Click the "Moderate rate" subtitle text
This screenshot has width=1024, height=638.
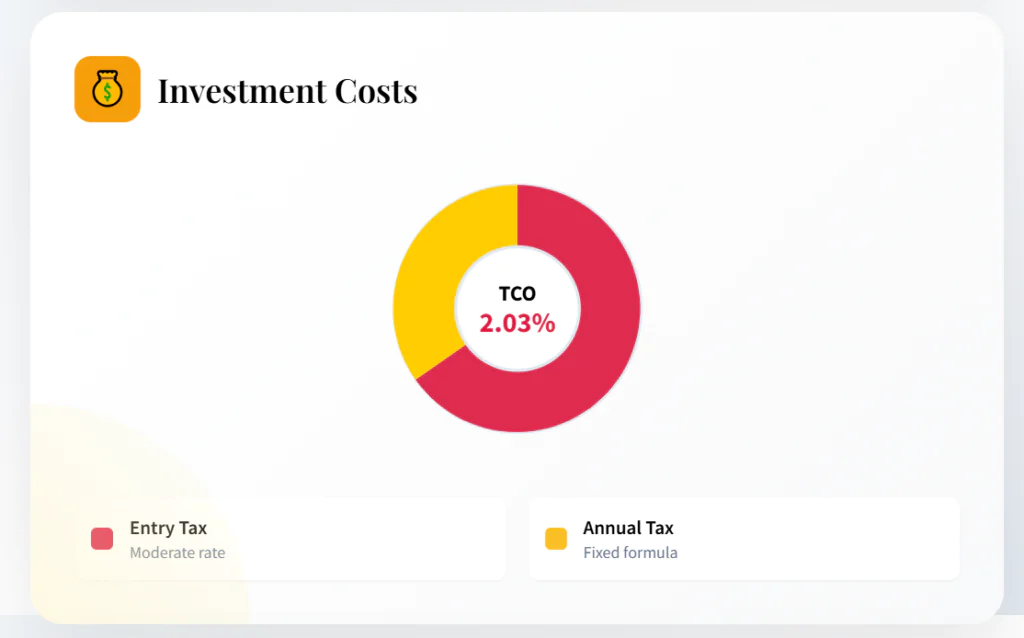pos(177,553)
